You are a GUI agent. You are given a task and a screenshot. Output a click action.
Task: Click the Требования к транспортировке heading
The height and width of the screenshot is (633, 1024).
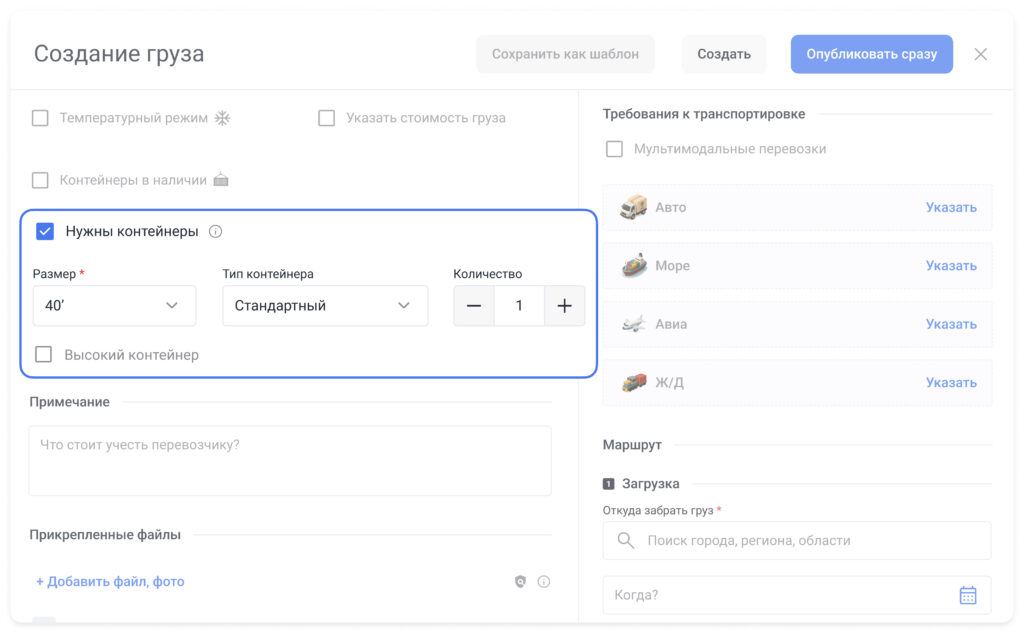click(703, 114)
